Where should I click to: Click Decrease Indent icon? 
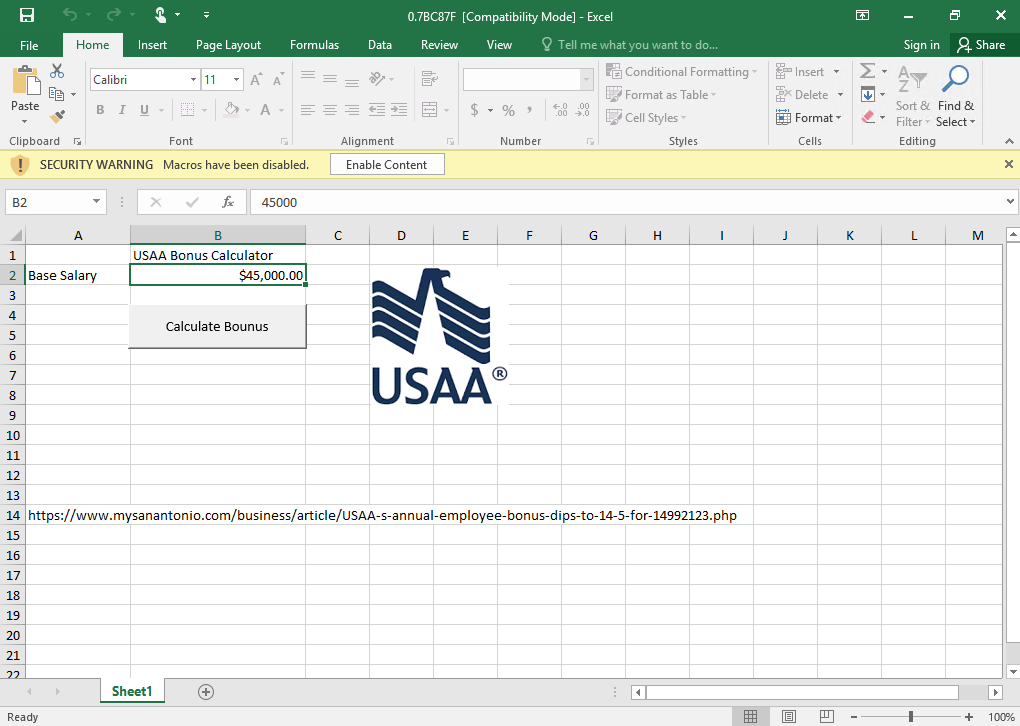click(377, 110)
